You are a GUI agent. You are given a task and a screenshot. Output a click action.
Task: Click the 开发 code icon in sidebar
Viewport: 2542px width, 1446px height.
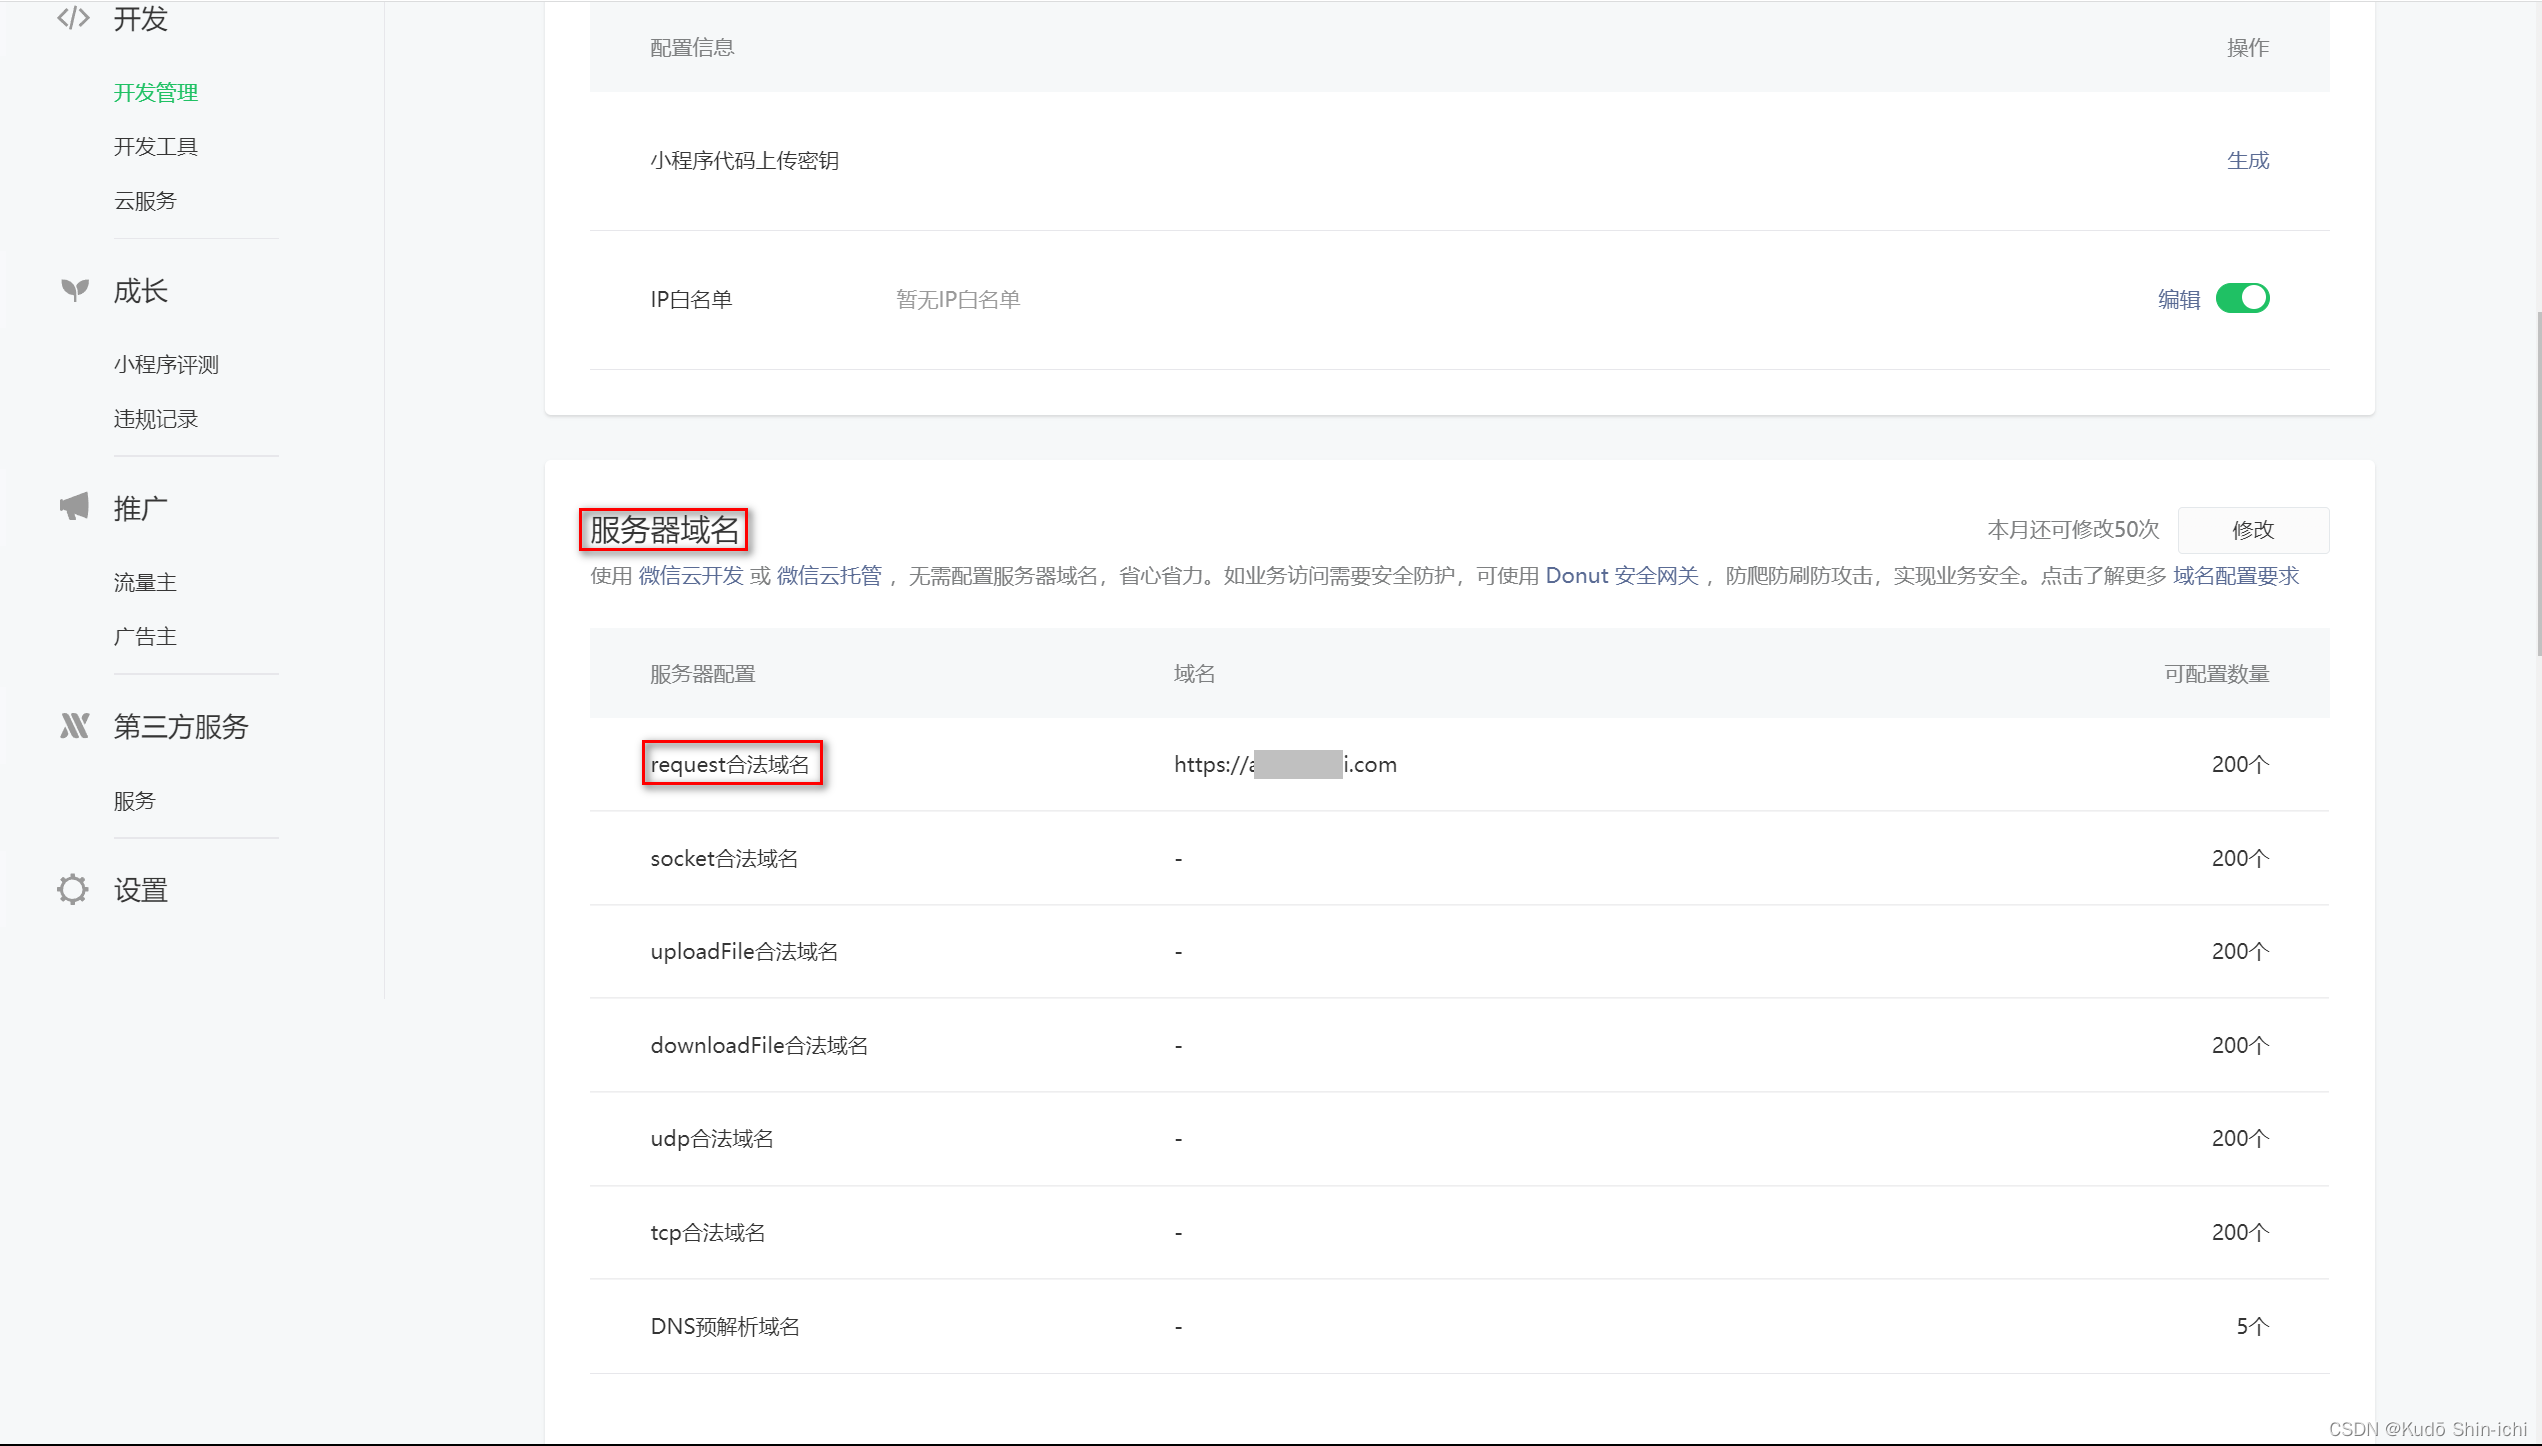tap(74, 19)
